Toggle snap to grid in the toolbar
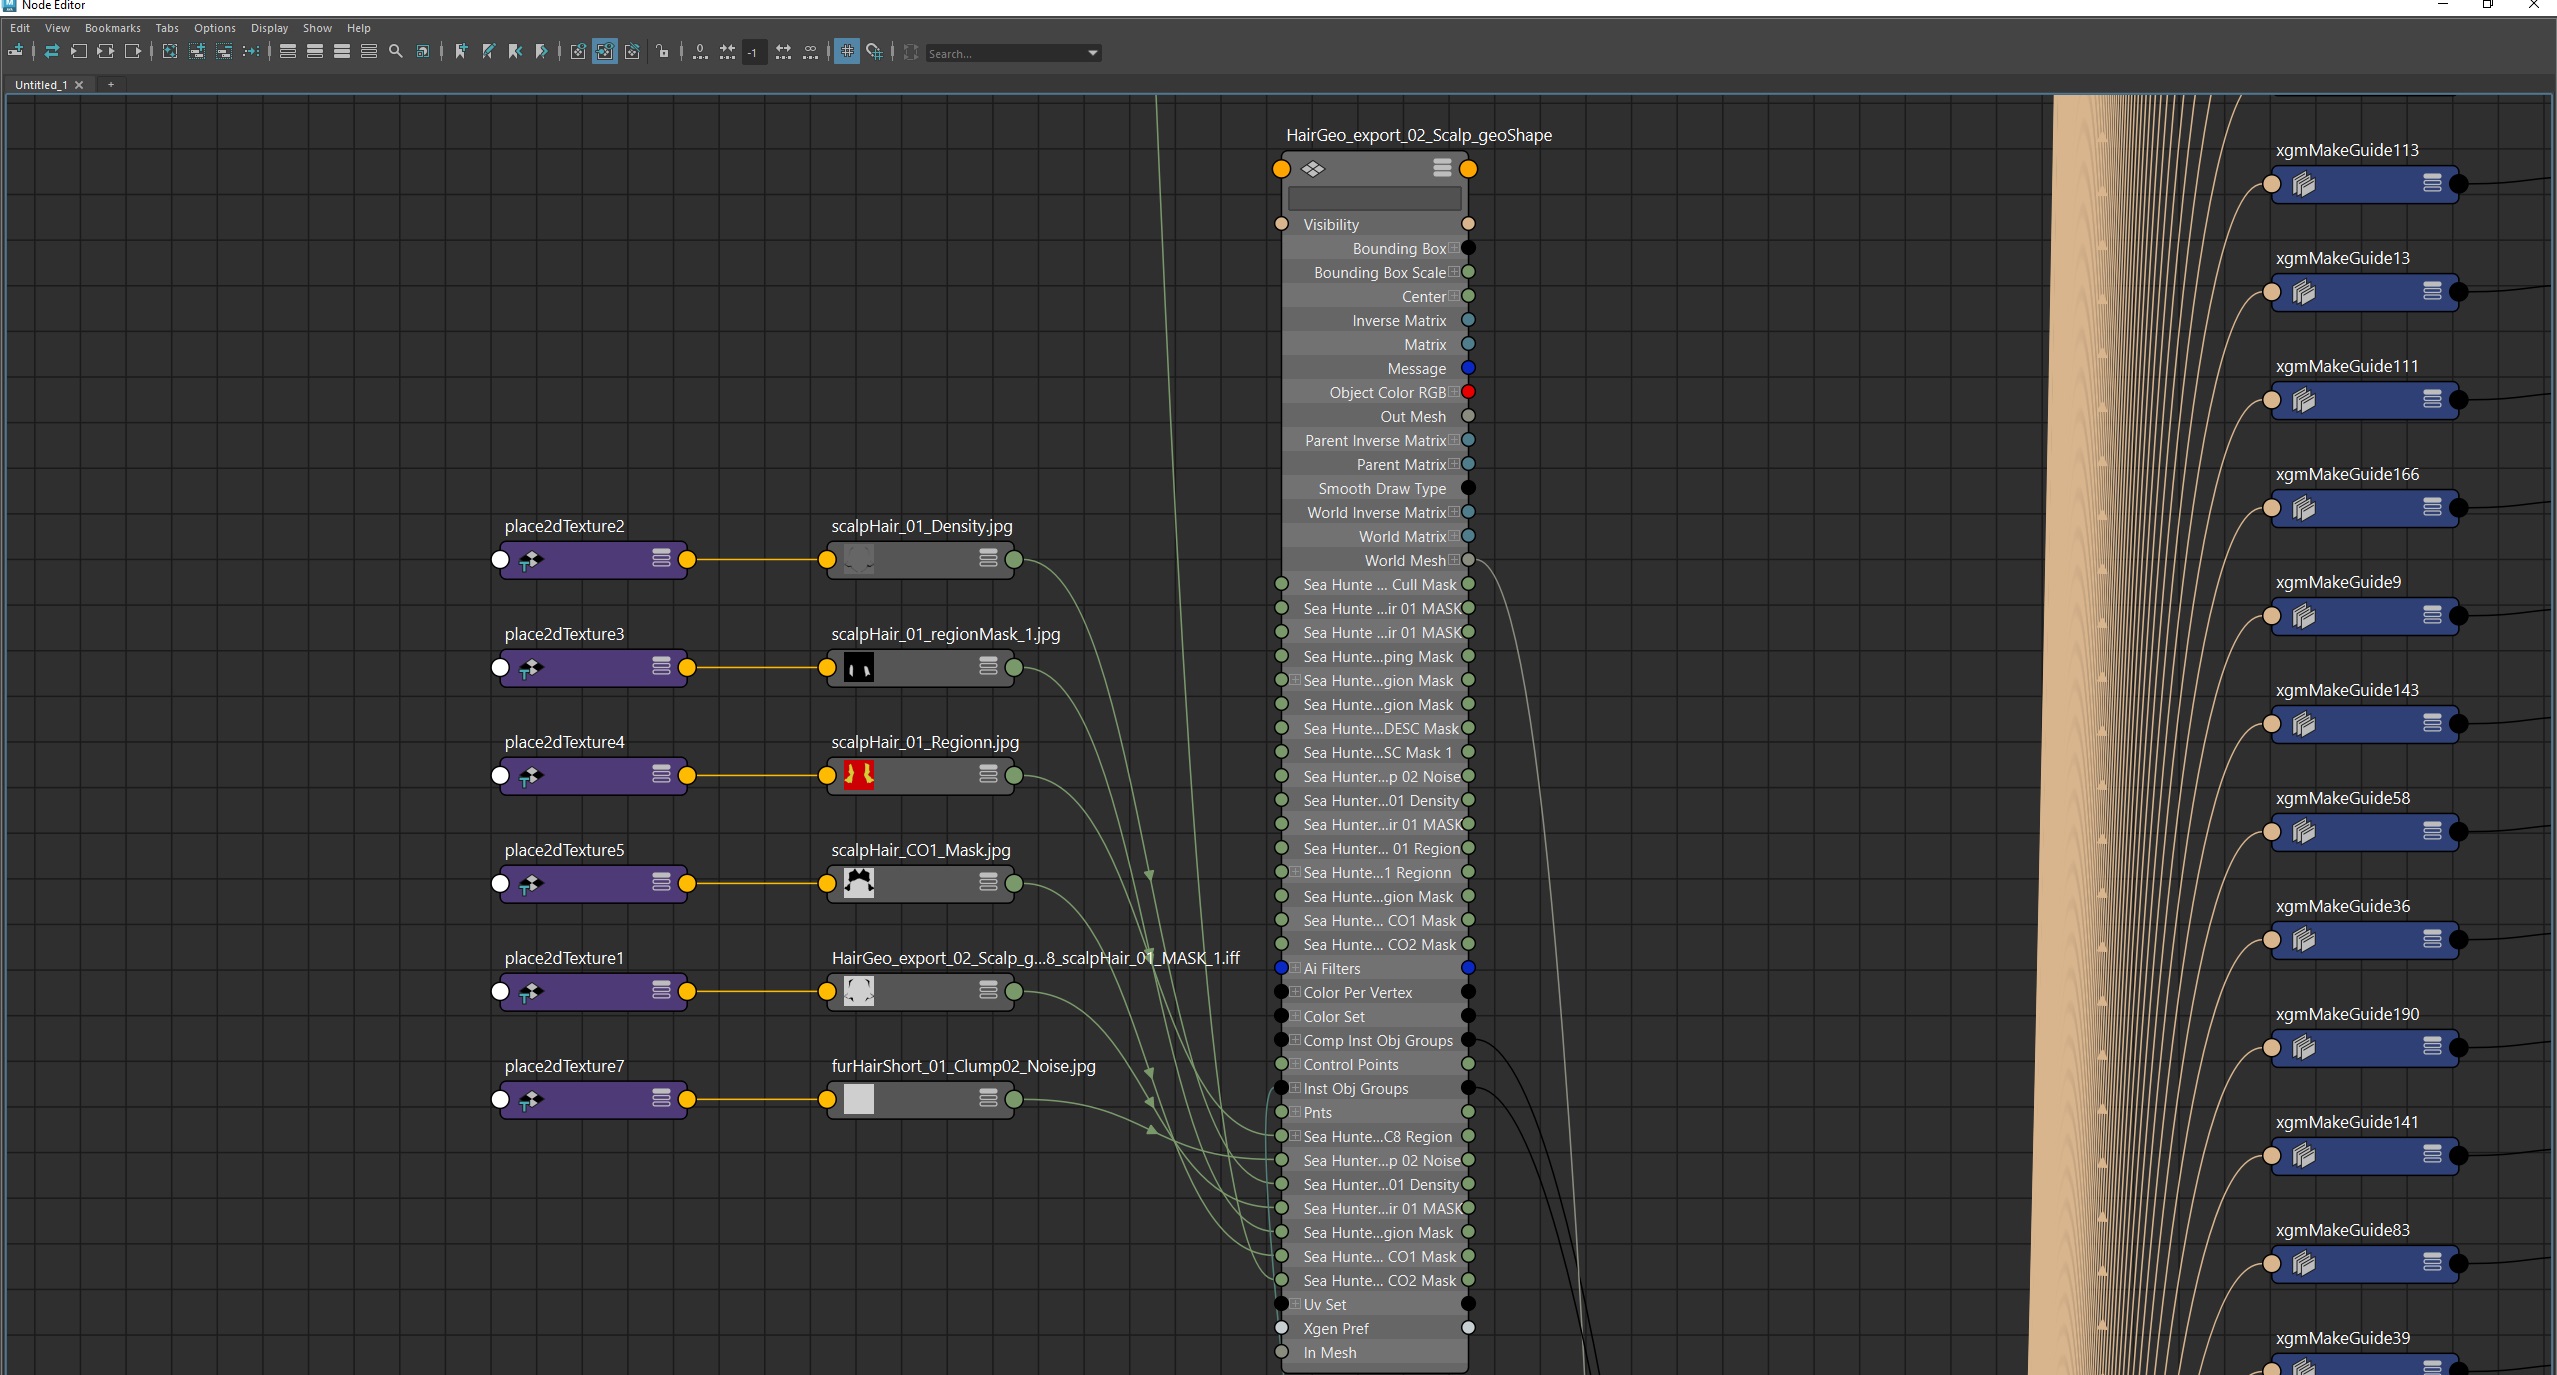 [x=877, y=52]
